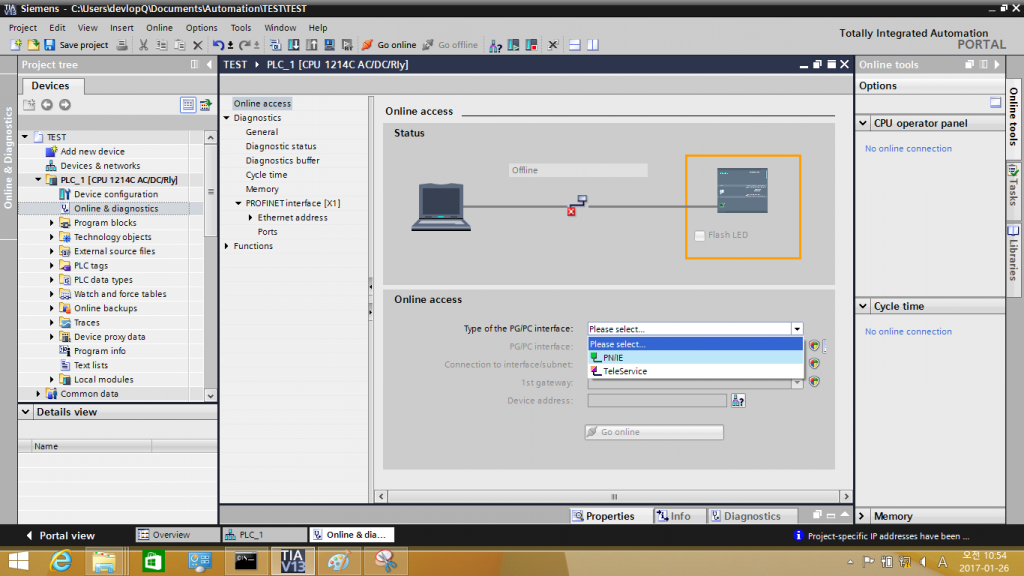
Task: Split the editor space vertically
Action: (x=593, y=45)
